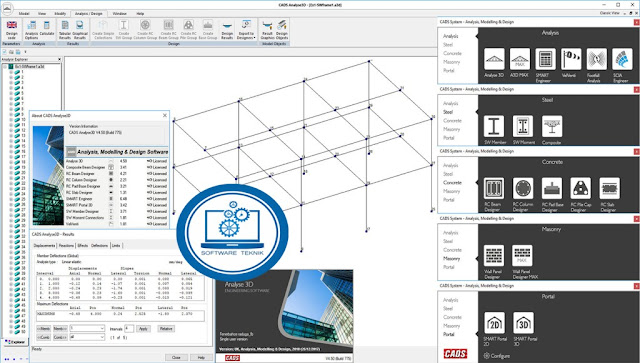
Task: Open the Export to Designers dropdown
Action: coord(246,30)
